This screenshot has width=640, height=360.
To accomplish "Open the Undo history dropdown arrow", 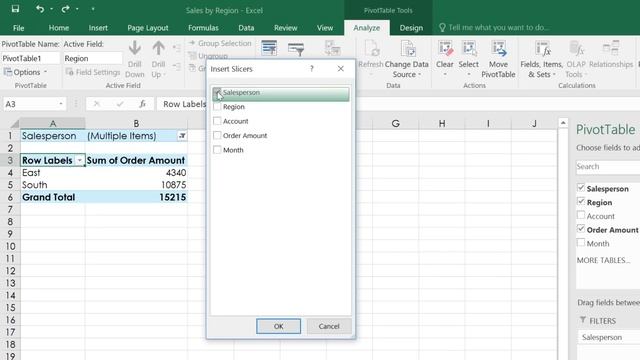I will (x=51, y=9).
